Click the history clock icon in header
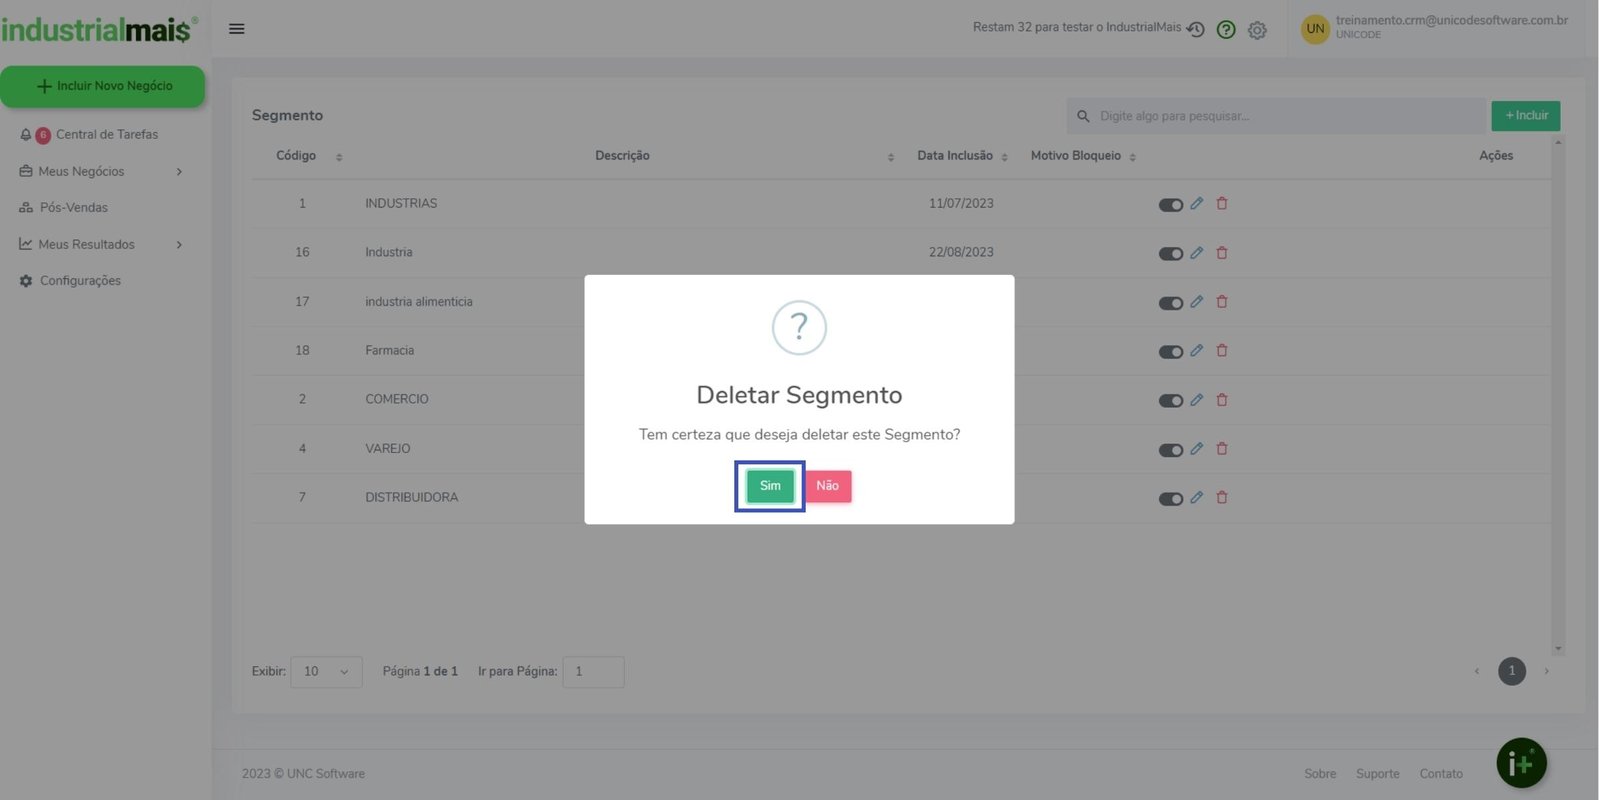1600x800 pixels. tap(1195, 30)
